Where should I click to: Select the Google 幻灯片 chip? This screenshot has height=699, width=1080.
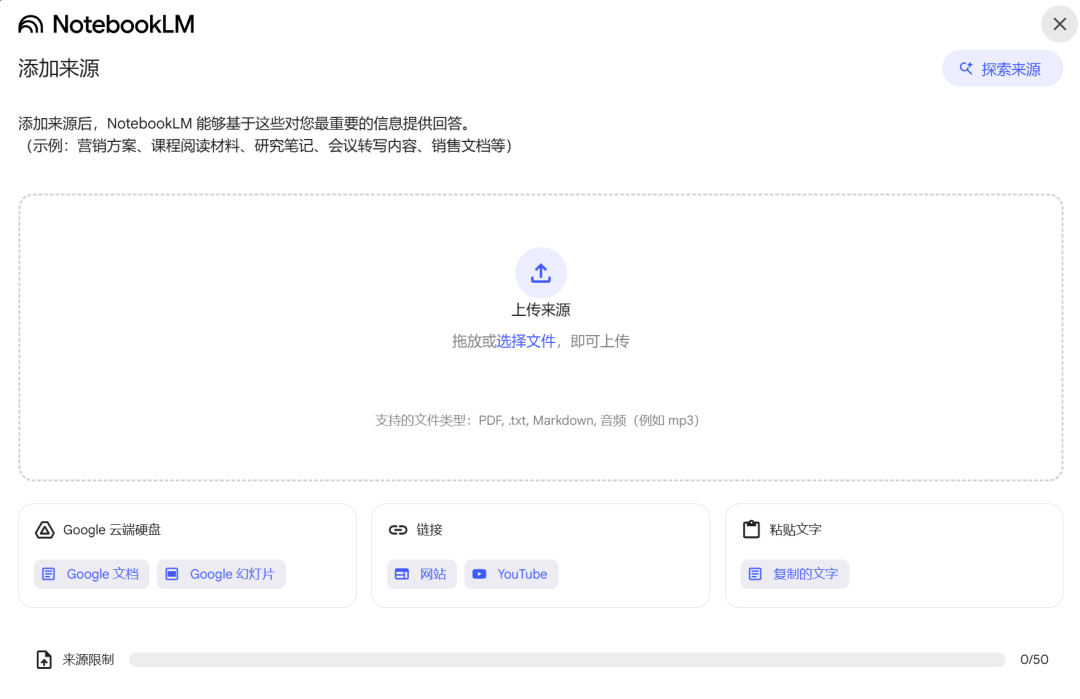pos(221,574)
